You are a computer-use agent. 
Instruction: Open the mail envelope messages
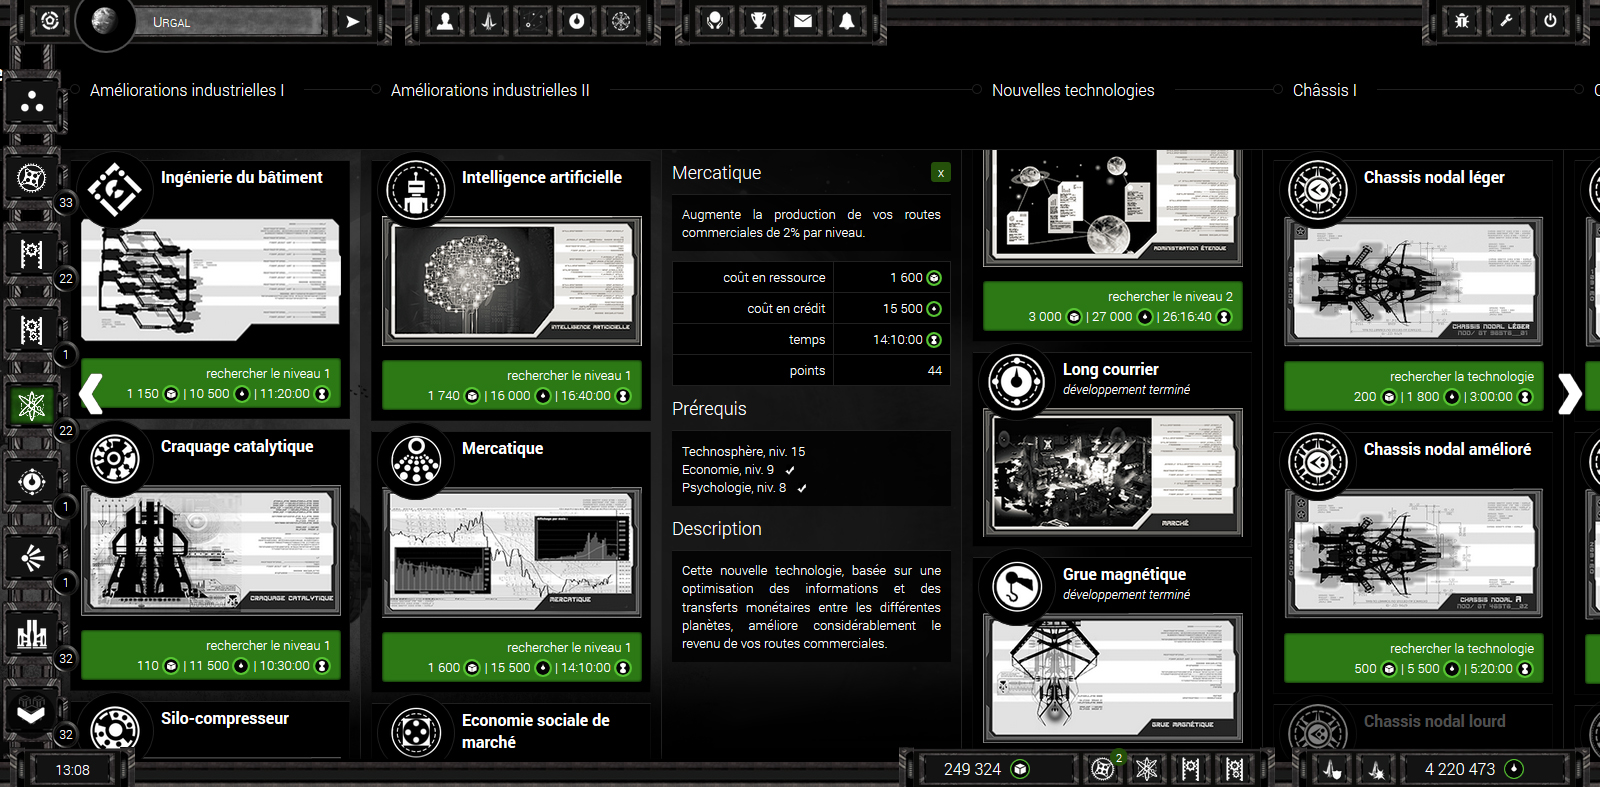(x=803, y=21)
